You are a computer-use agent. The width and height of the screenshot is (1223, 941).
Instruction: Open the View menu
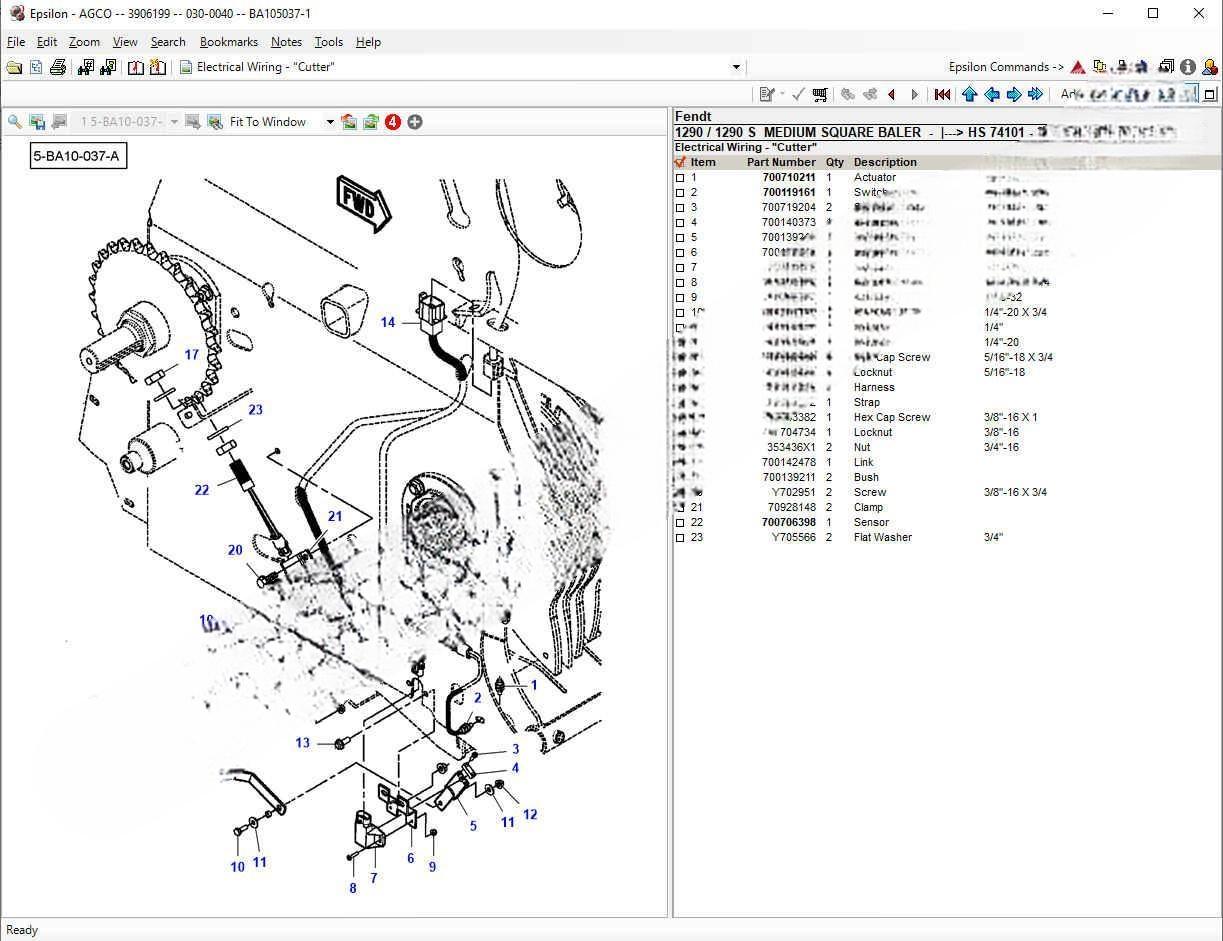pyautogui.click(x=125, y=42)
